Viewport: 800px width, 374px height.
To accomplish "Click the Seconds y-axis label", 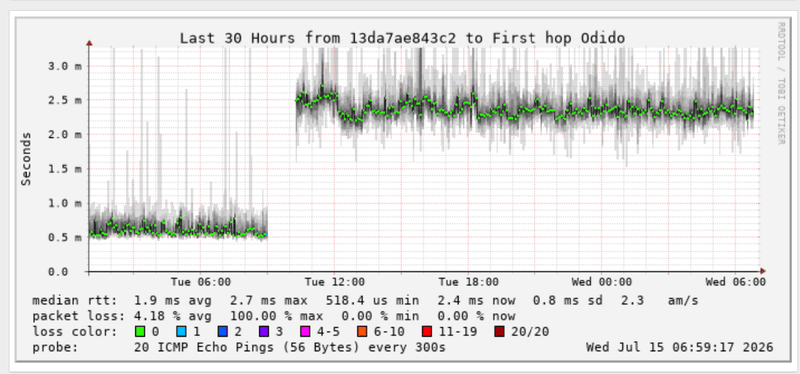I will tap(26, 159).
